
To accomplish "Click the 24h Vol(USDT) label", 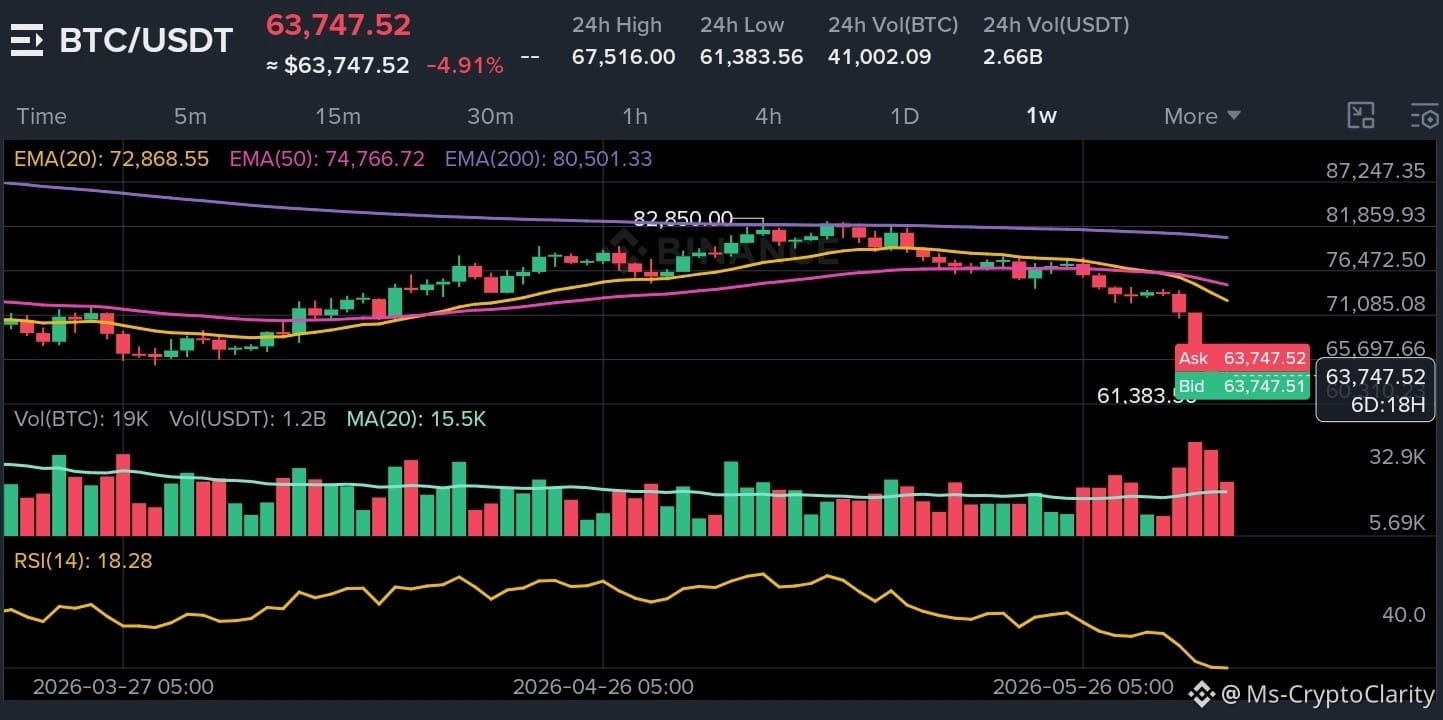I will coord(1056,25).
